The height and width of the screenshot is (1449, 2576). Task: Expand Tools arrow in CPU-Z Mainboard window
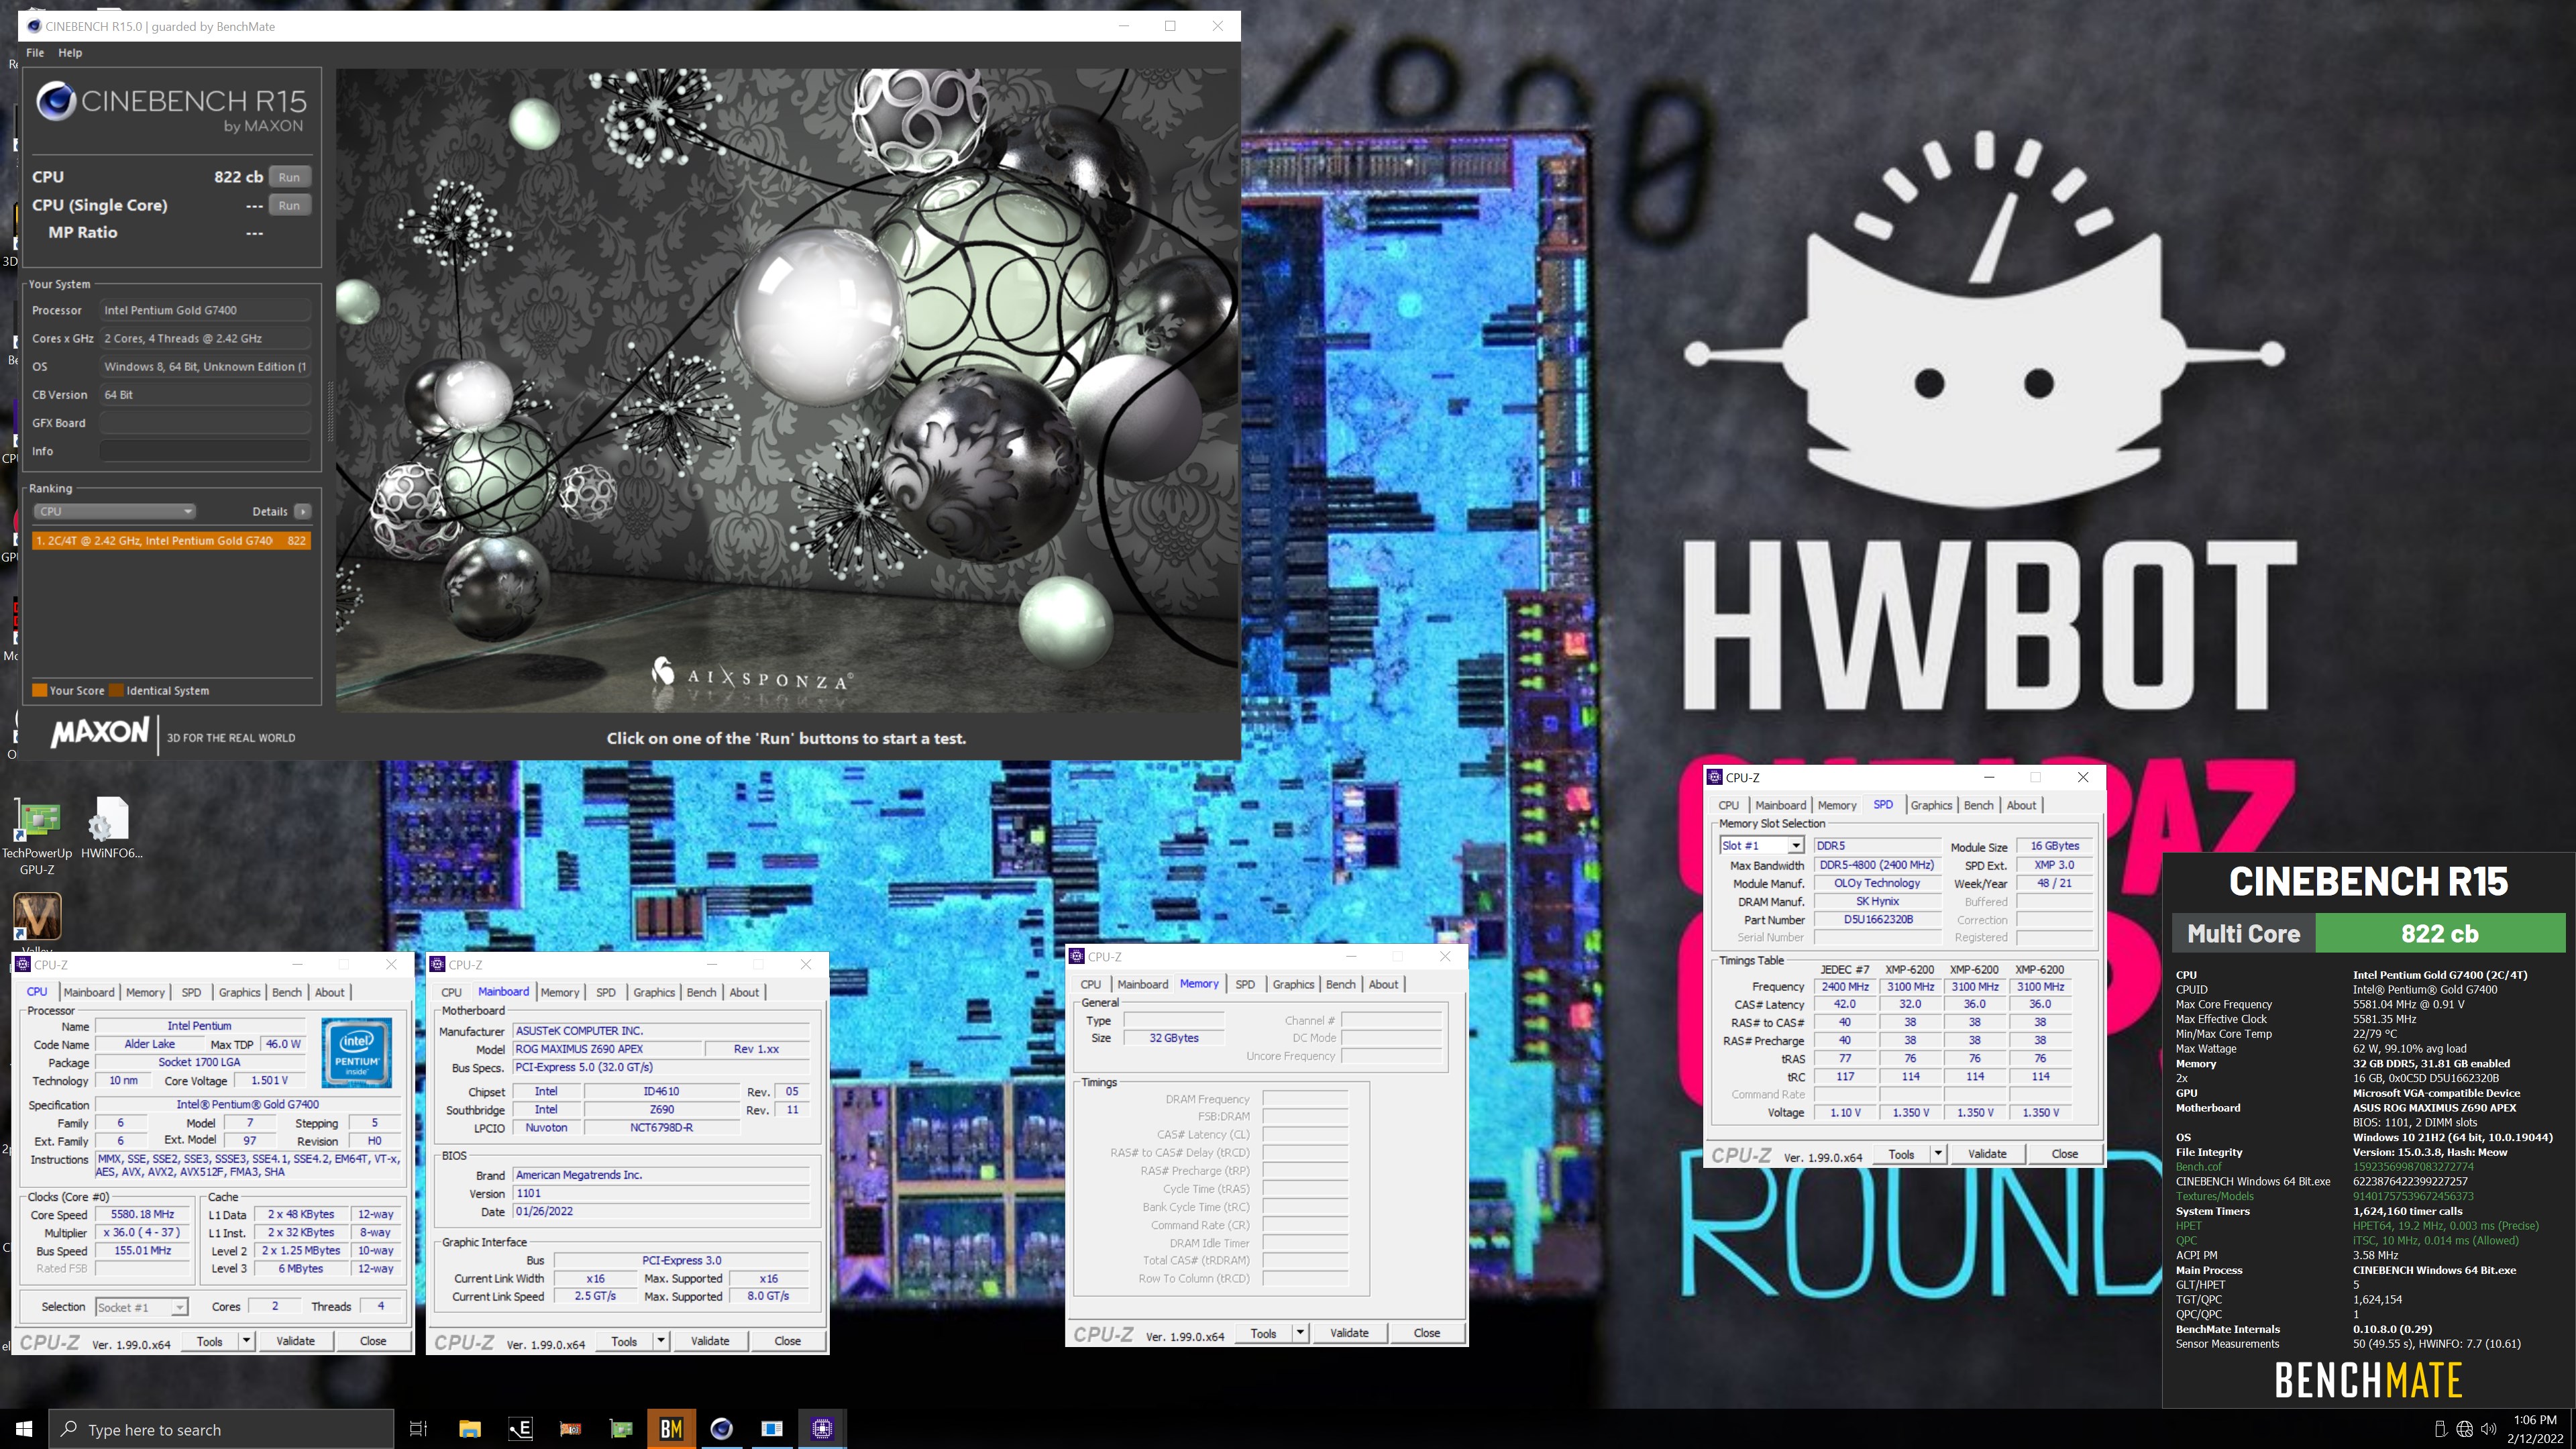[661, 1341]
